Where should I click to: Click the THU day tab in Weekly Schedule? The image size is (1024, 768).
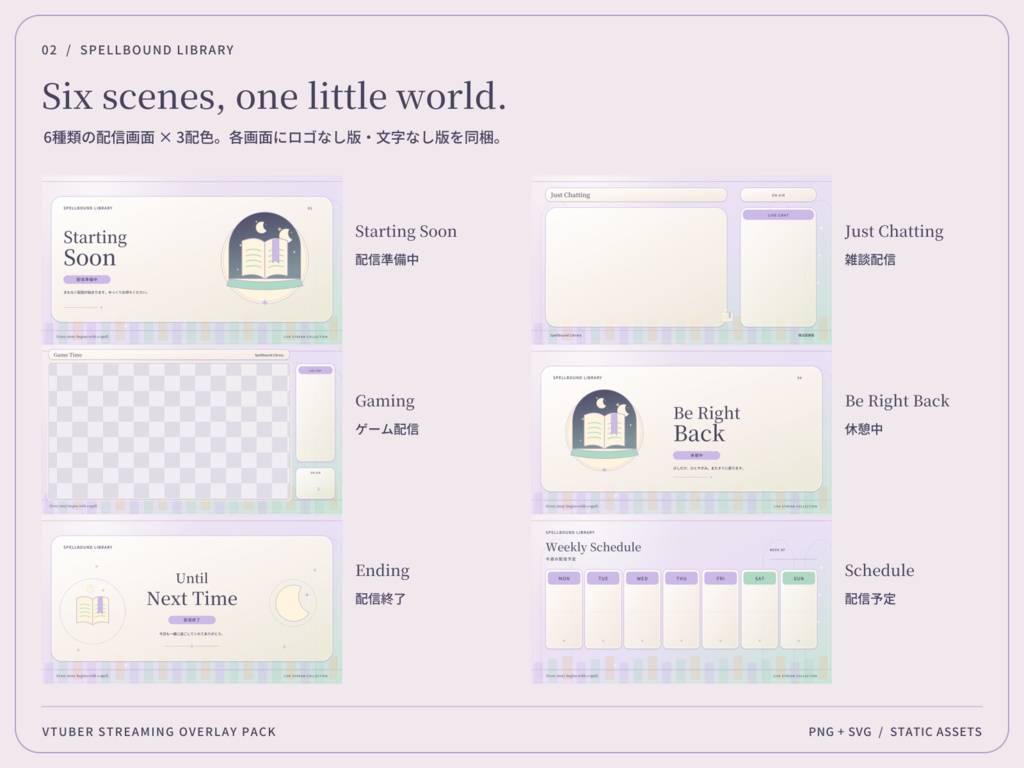(681, 579)
